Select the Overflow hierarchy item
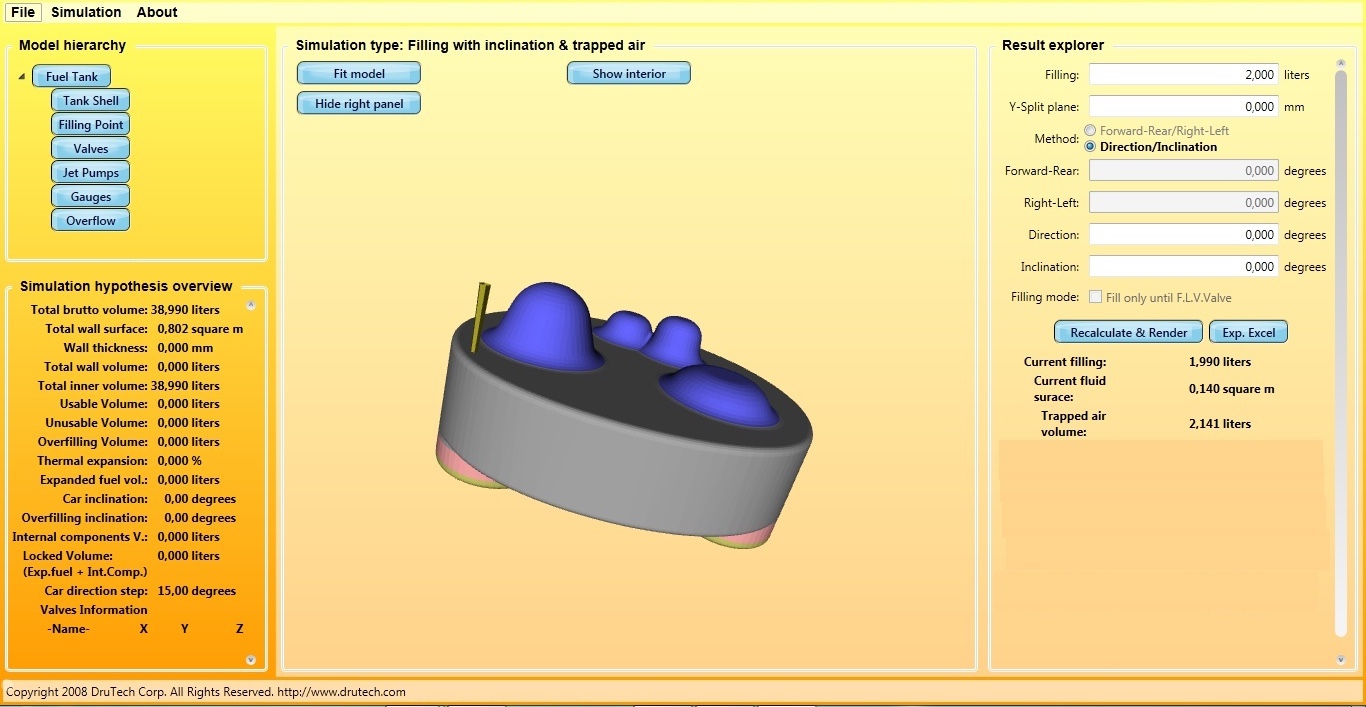Viewport: 1366px width, 707px height. 90,221
